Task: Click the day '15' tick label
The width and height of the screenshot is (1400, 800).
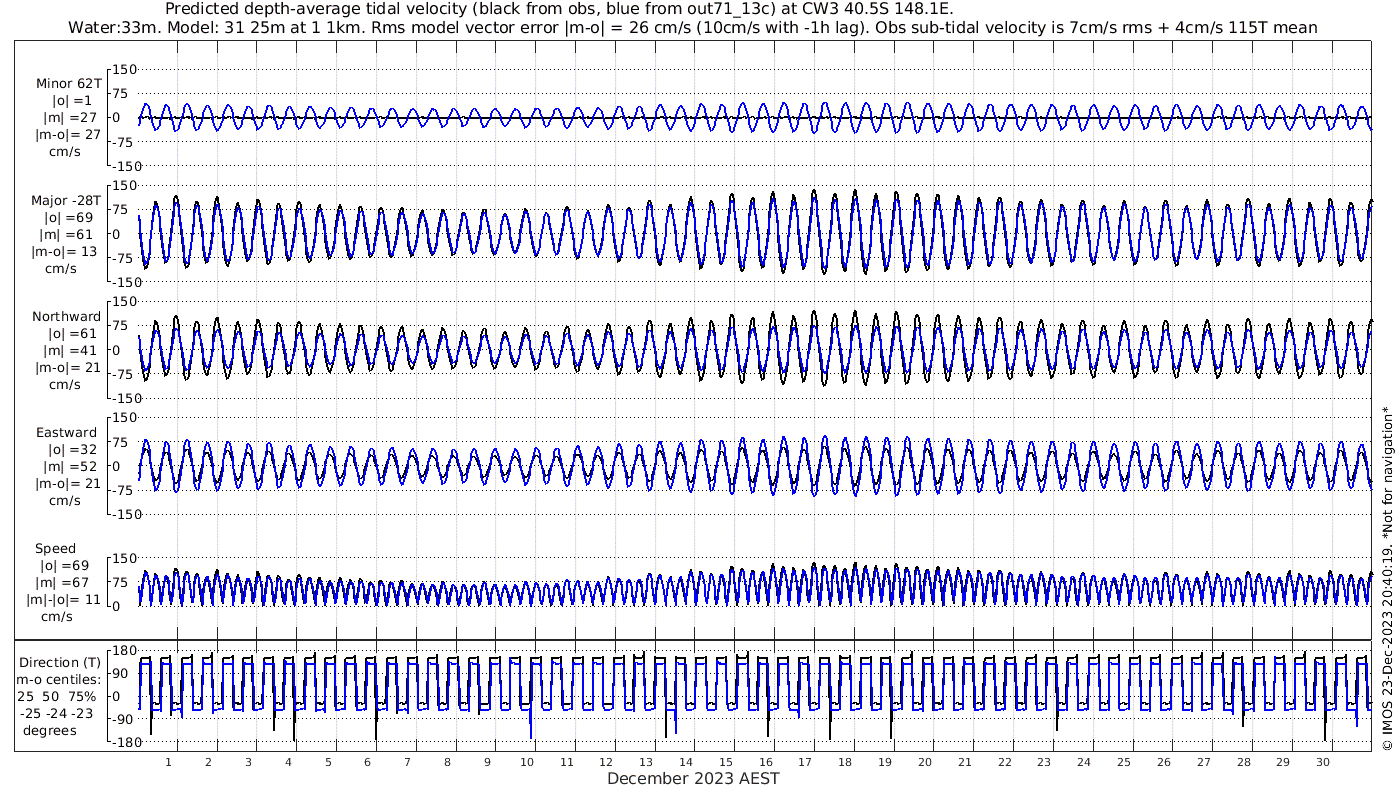Action: 726,762
